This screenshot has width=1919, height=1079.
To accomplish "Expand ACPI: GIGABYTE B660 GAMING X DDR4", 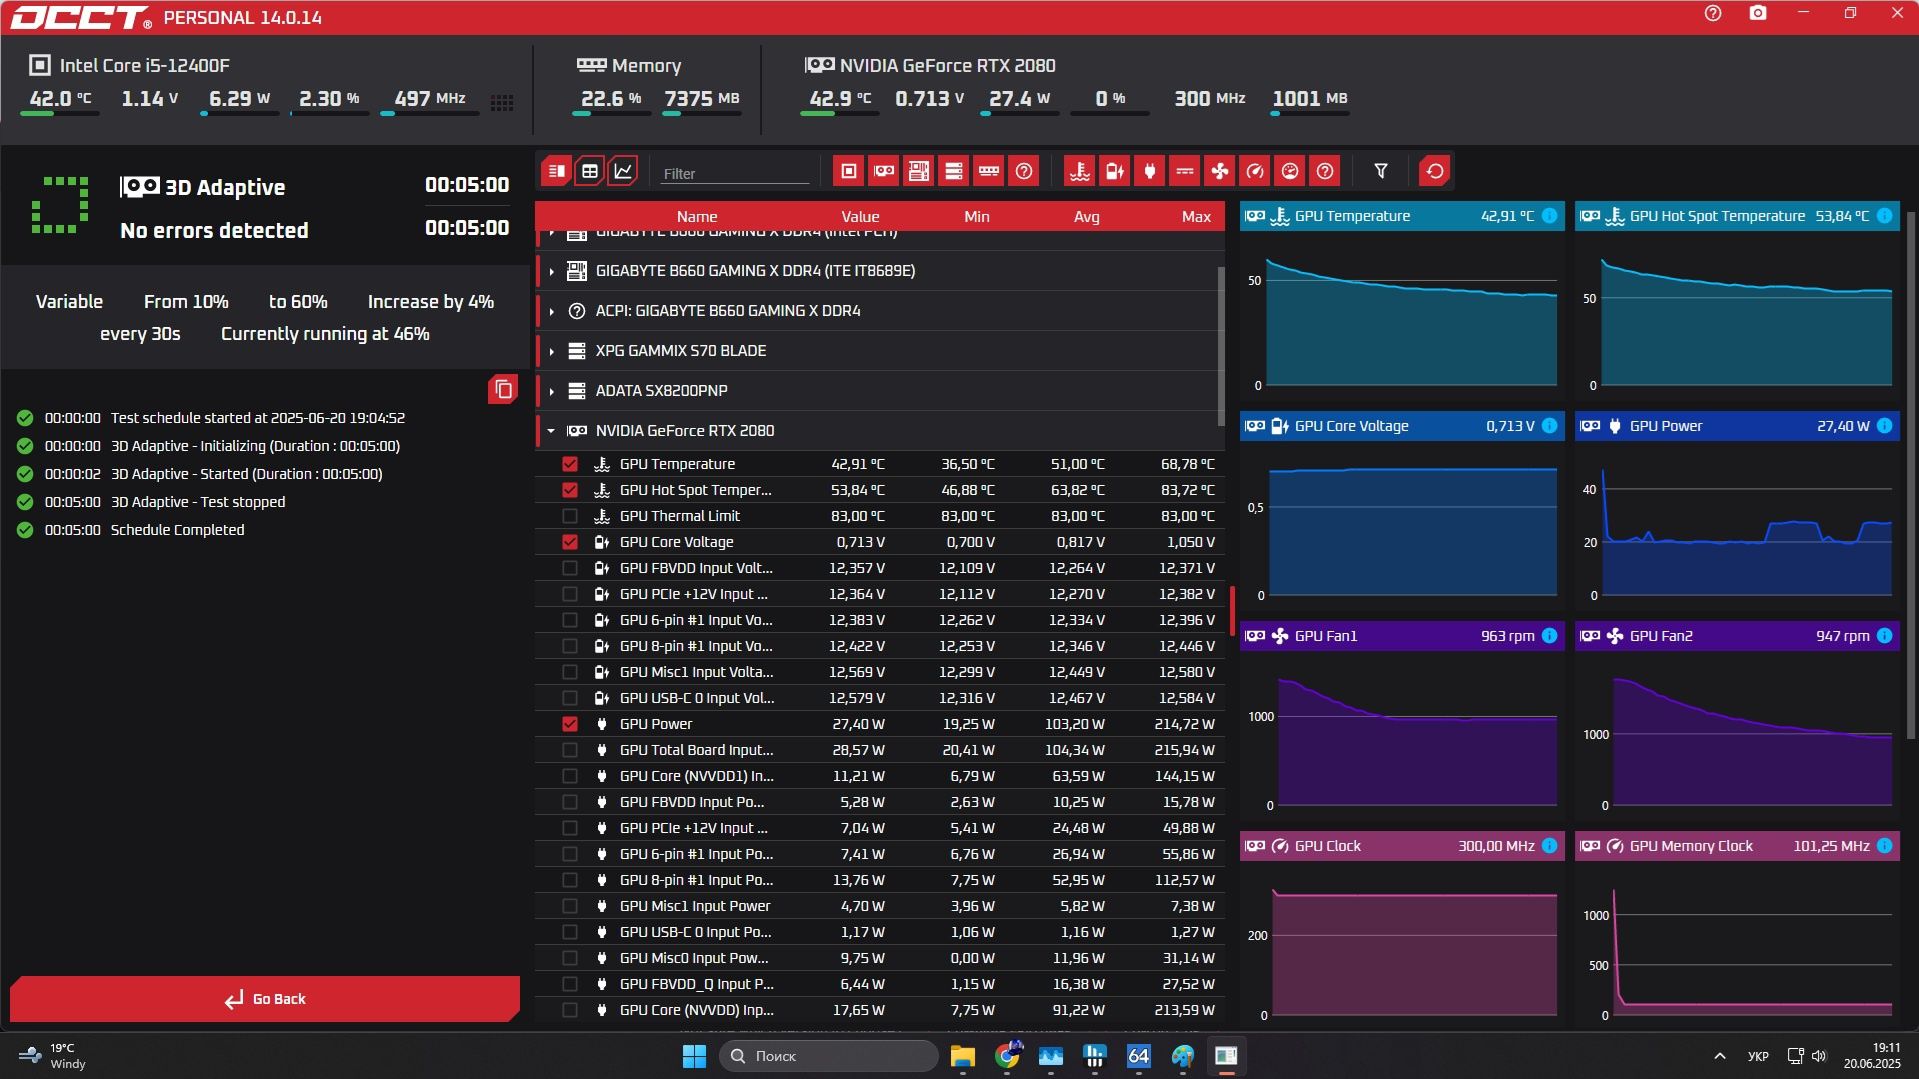I will [x=551, y=311].
